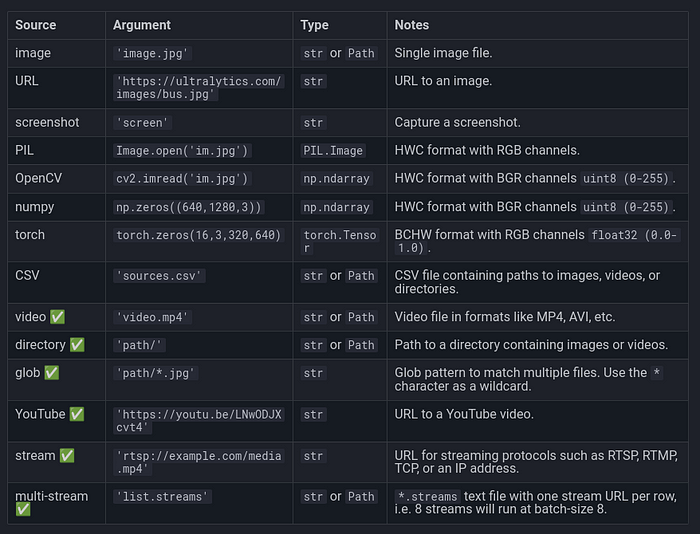Click the 'list.streams' code argument
The width and height of the screenshot is (700, 534).
click(164, 497)
